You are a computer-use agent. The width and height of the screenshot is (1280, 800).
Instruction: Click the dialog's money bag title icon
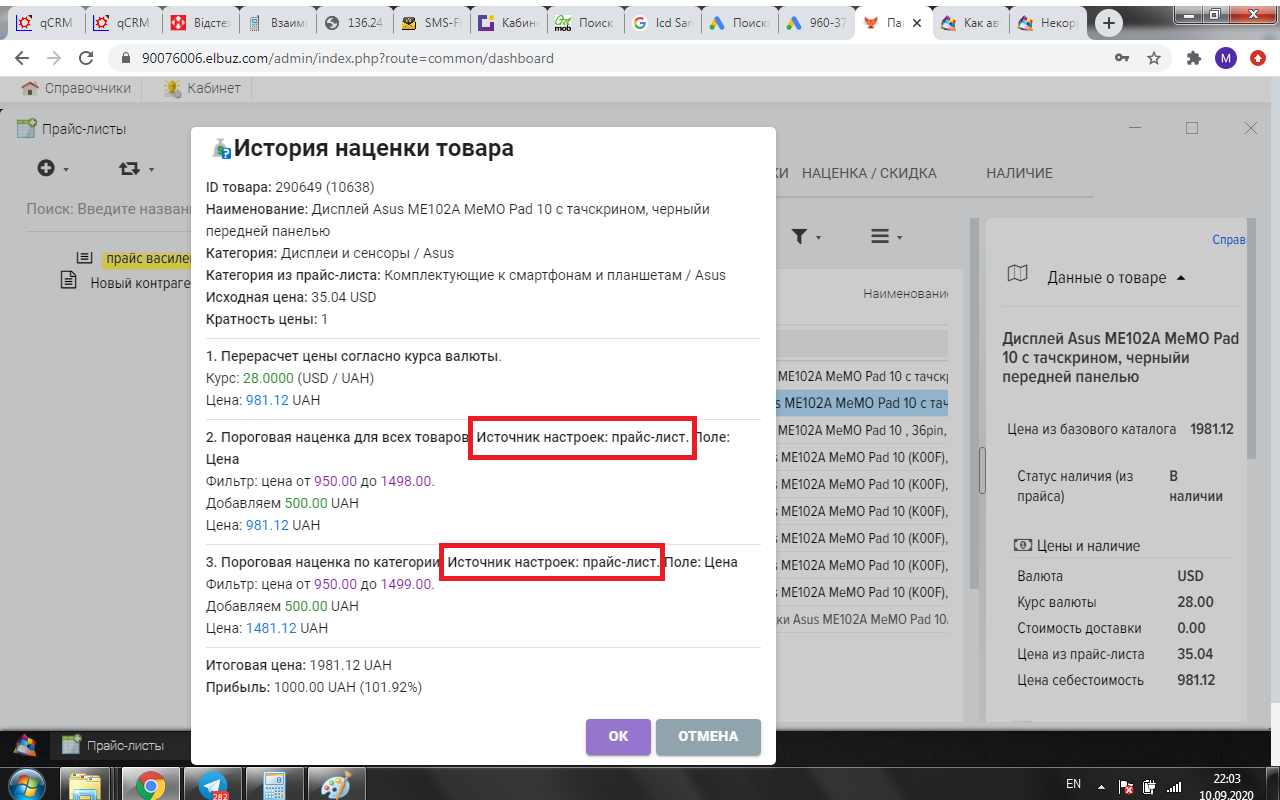[x=222, y=148]
